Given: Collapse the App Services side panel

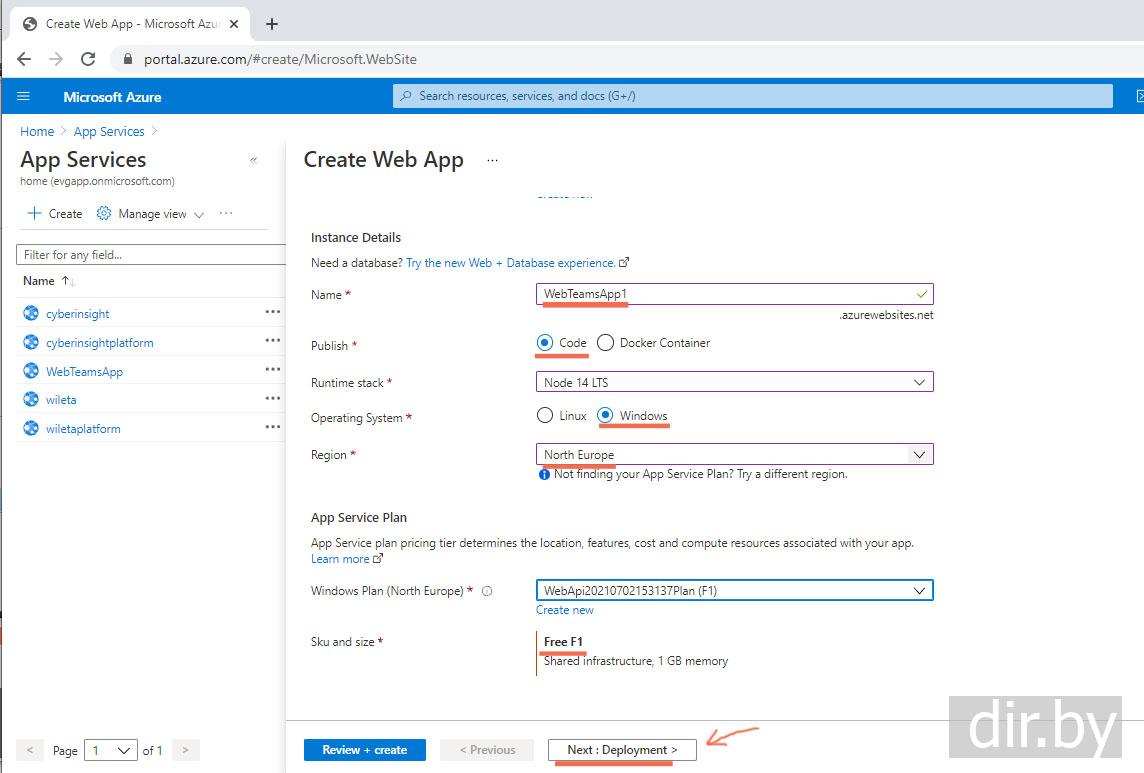Looking at the screenshot, I should pos(253,160).
